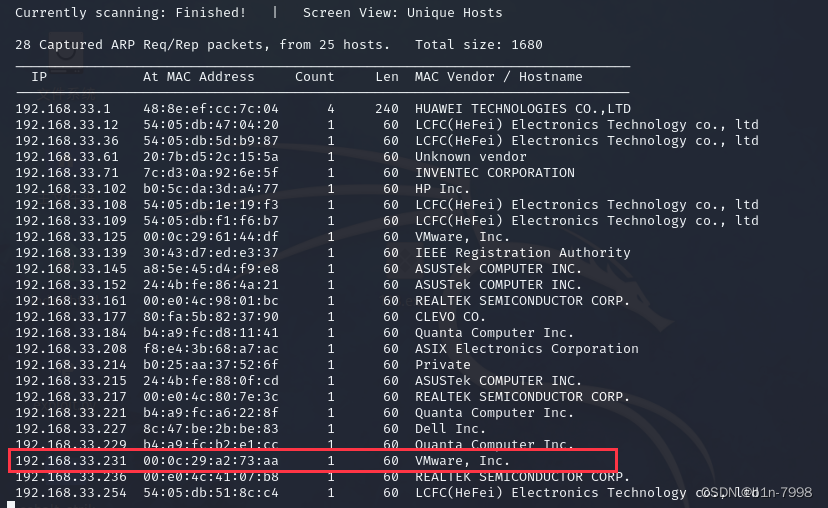Select MAC address b4:a9:fc:a6:22:8f
The width and height of the screenshot is (828, 508).
pyautogui.click(x=211, y=412)
